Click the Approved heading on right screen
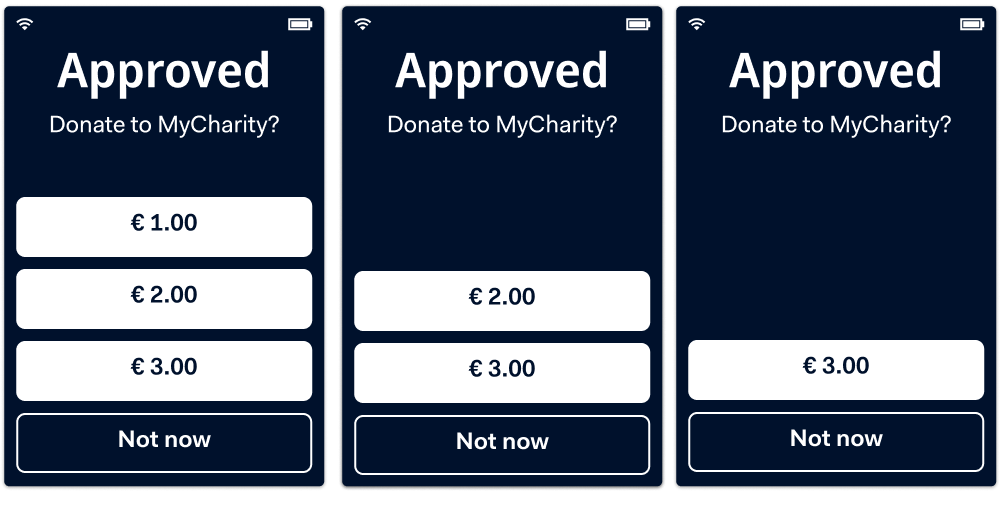 836,72
